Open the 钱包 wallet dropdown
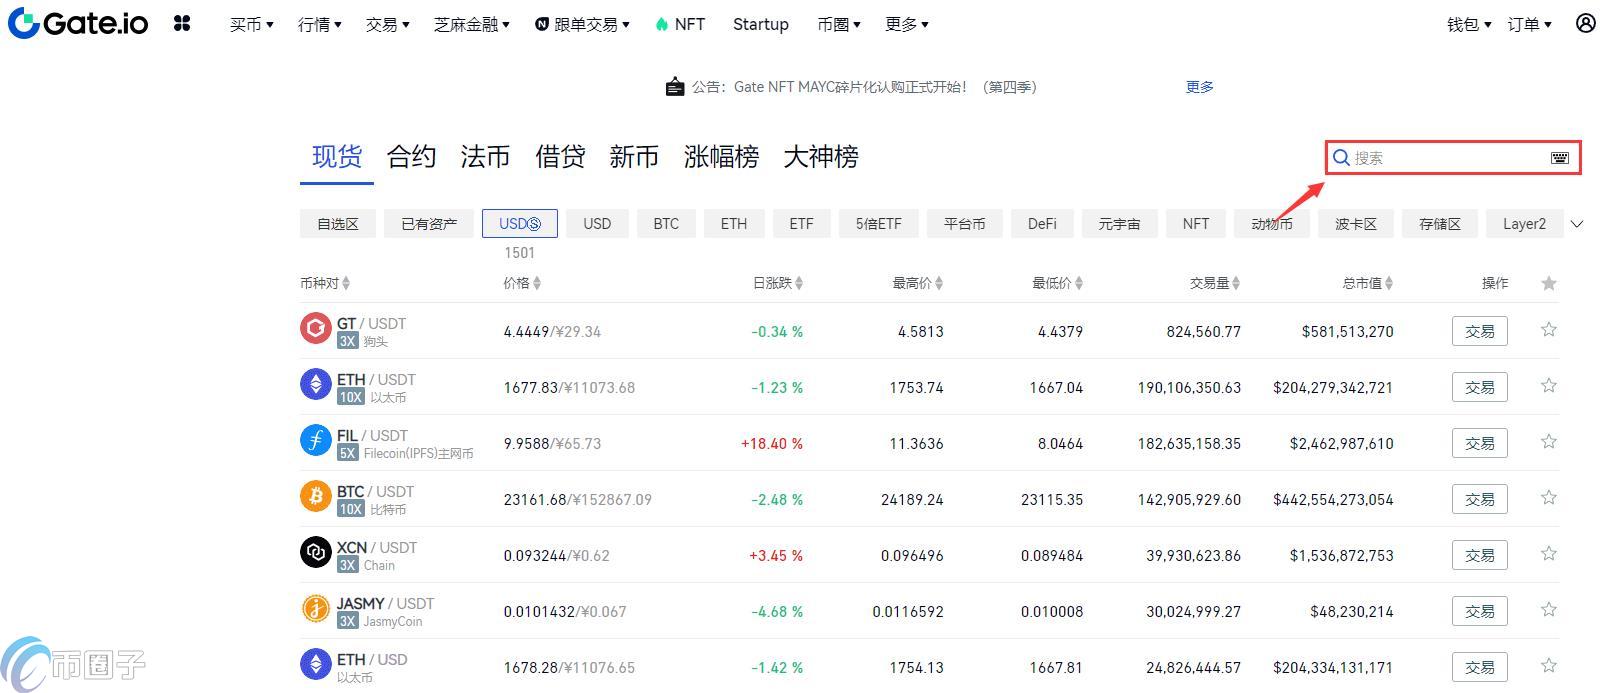The height and width of the screenshot is (693, 1618). pyautogui.click(x=1468, y=24)
